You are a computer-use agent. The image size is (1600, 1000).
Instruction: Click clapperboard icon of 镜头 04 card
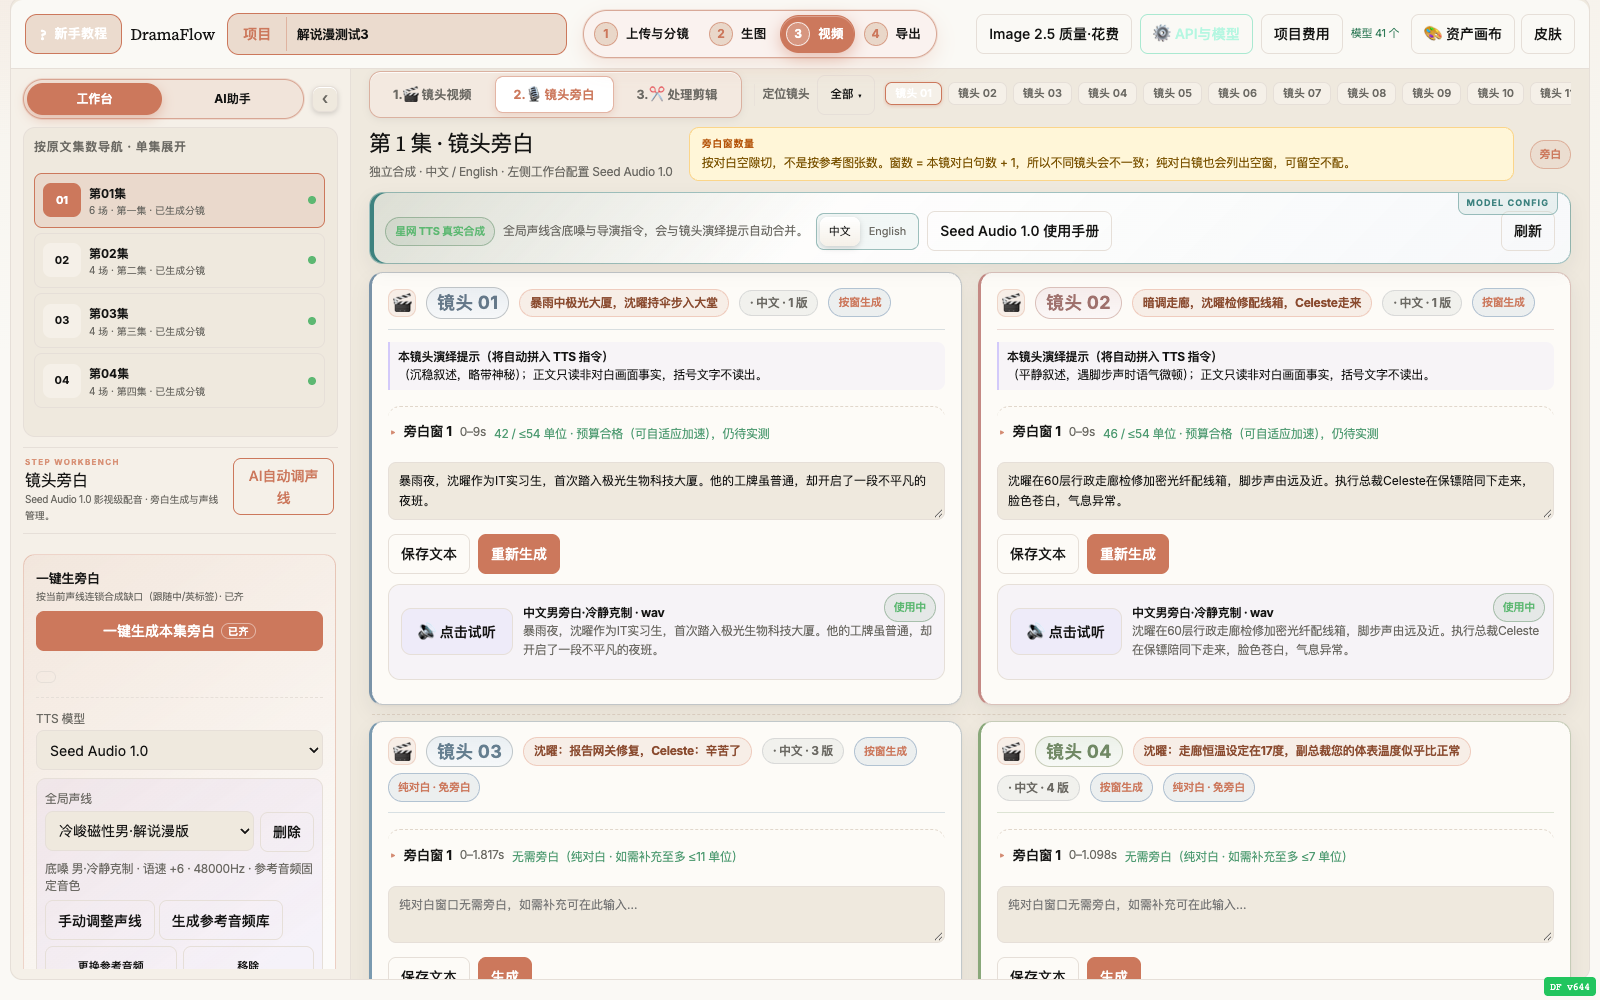point(1011,751)
